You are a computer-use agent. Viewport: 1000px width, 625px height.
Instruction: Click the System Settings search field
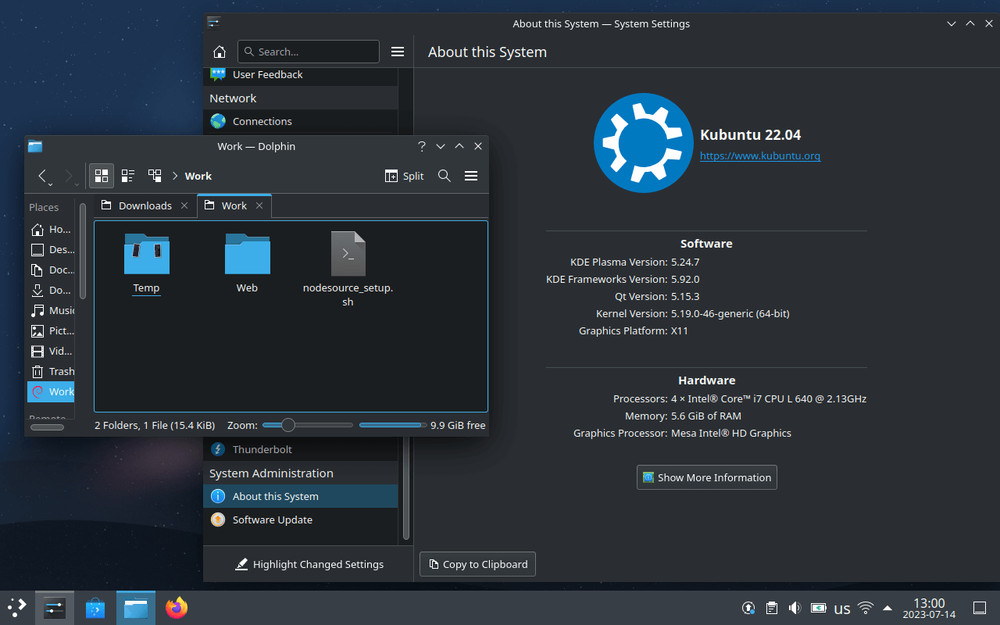[309, 52]
